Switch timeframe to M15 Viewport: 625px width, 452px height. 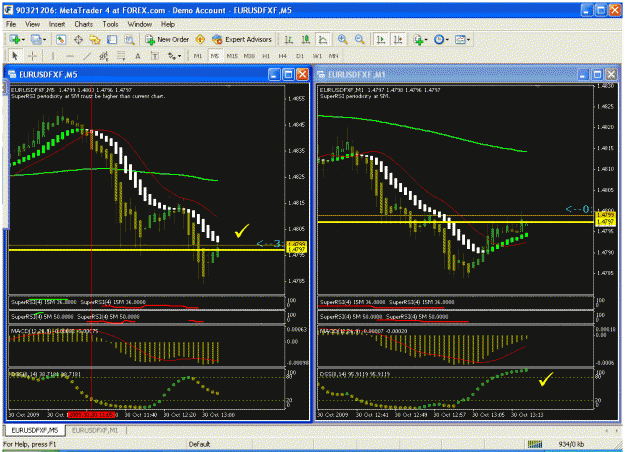(232, 56)
